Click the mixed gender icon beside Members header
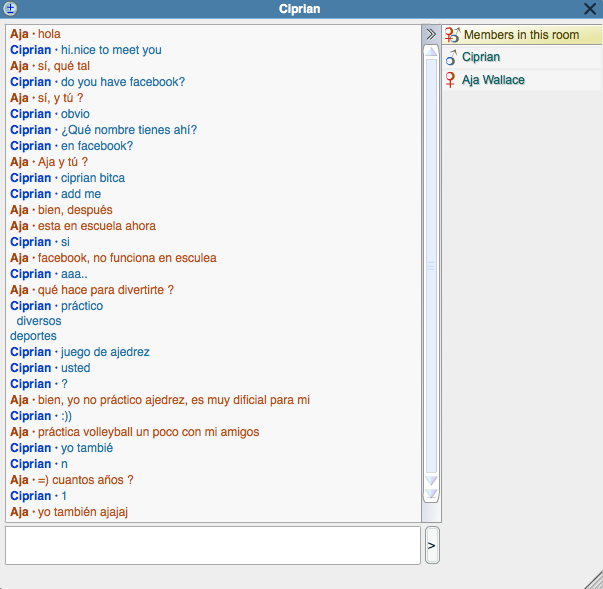 [x=452, y=35]
